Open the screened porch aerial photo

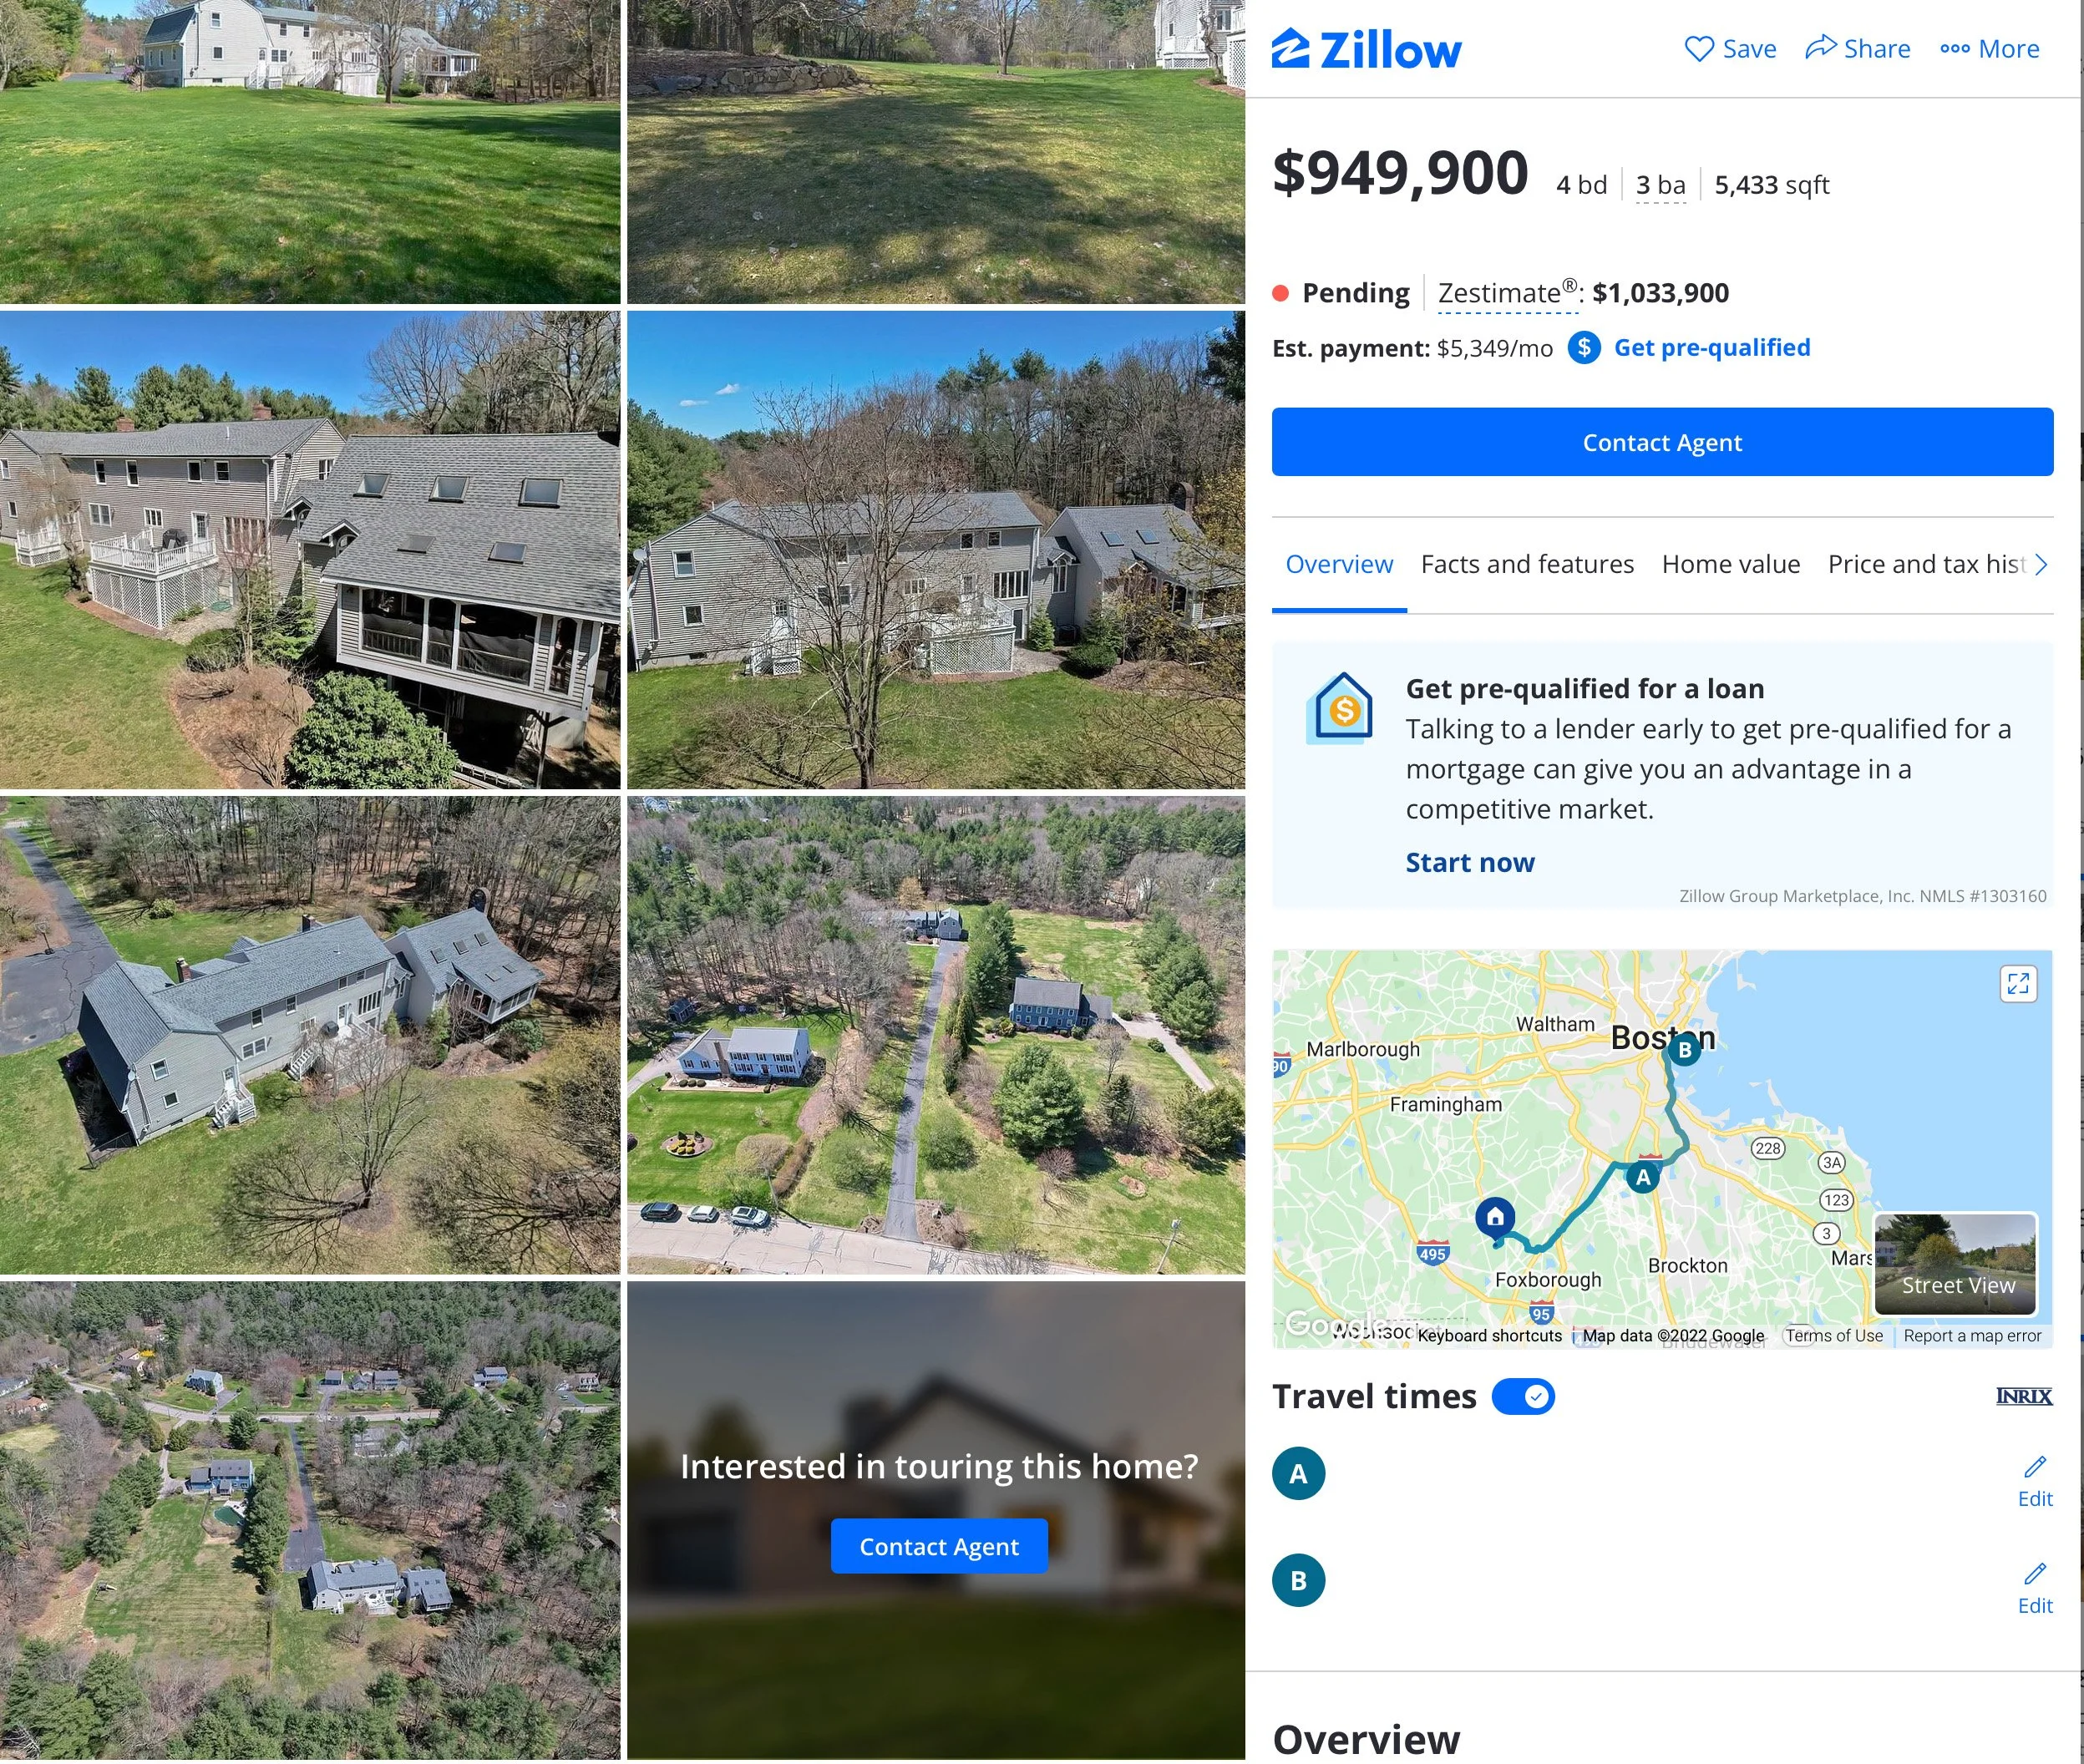point(310,550)
